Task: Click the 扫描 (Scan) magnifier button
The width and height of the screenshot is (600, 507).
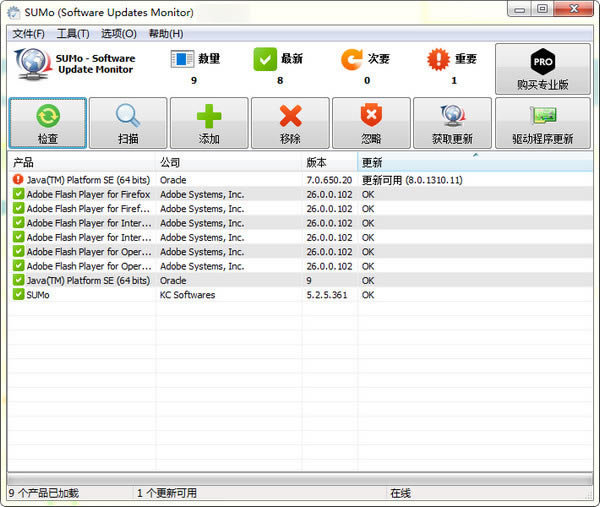Action: tap(128, 123)
